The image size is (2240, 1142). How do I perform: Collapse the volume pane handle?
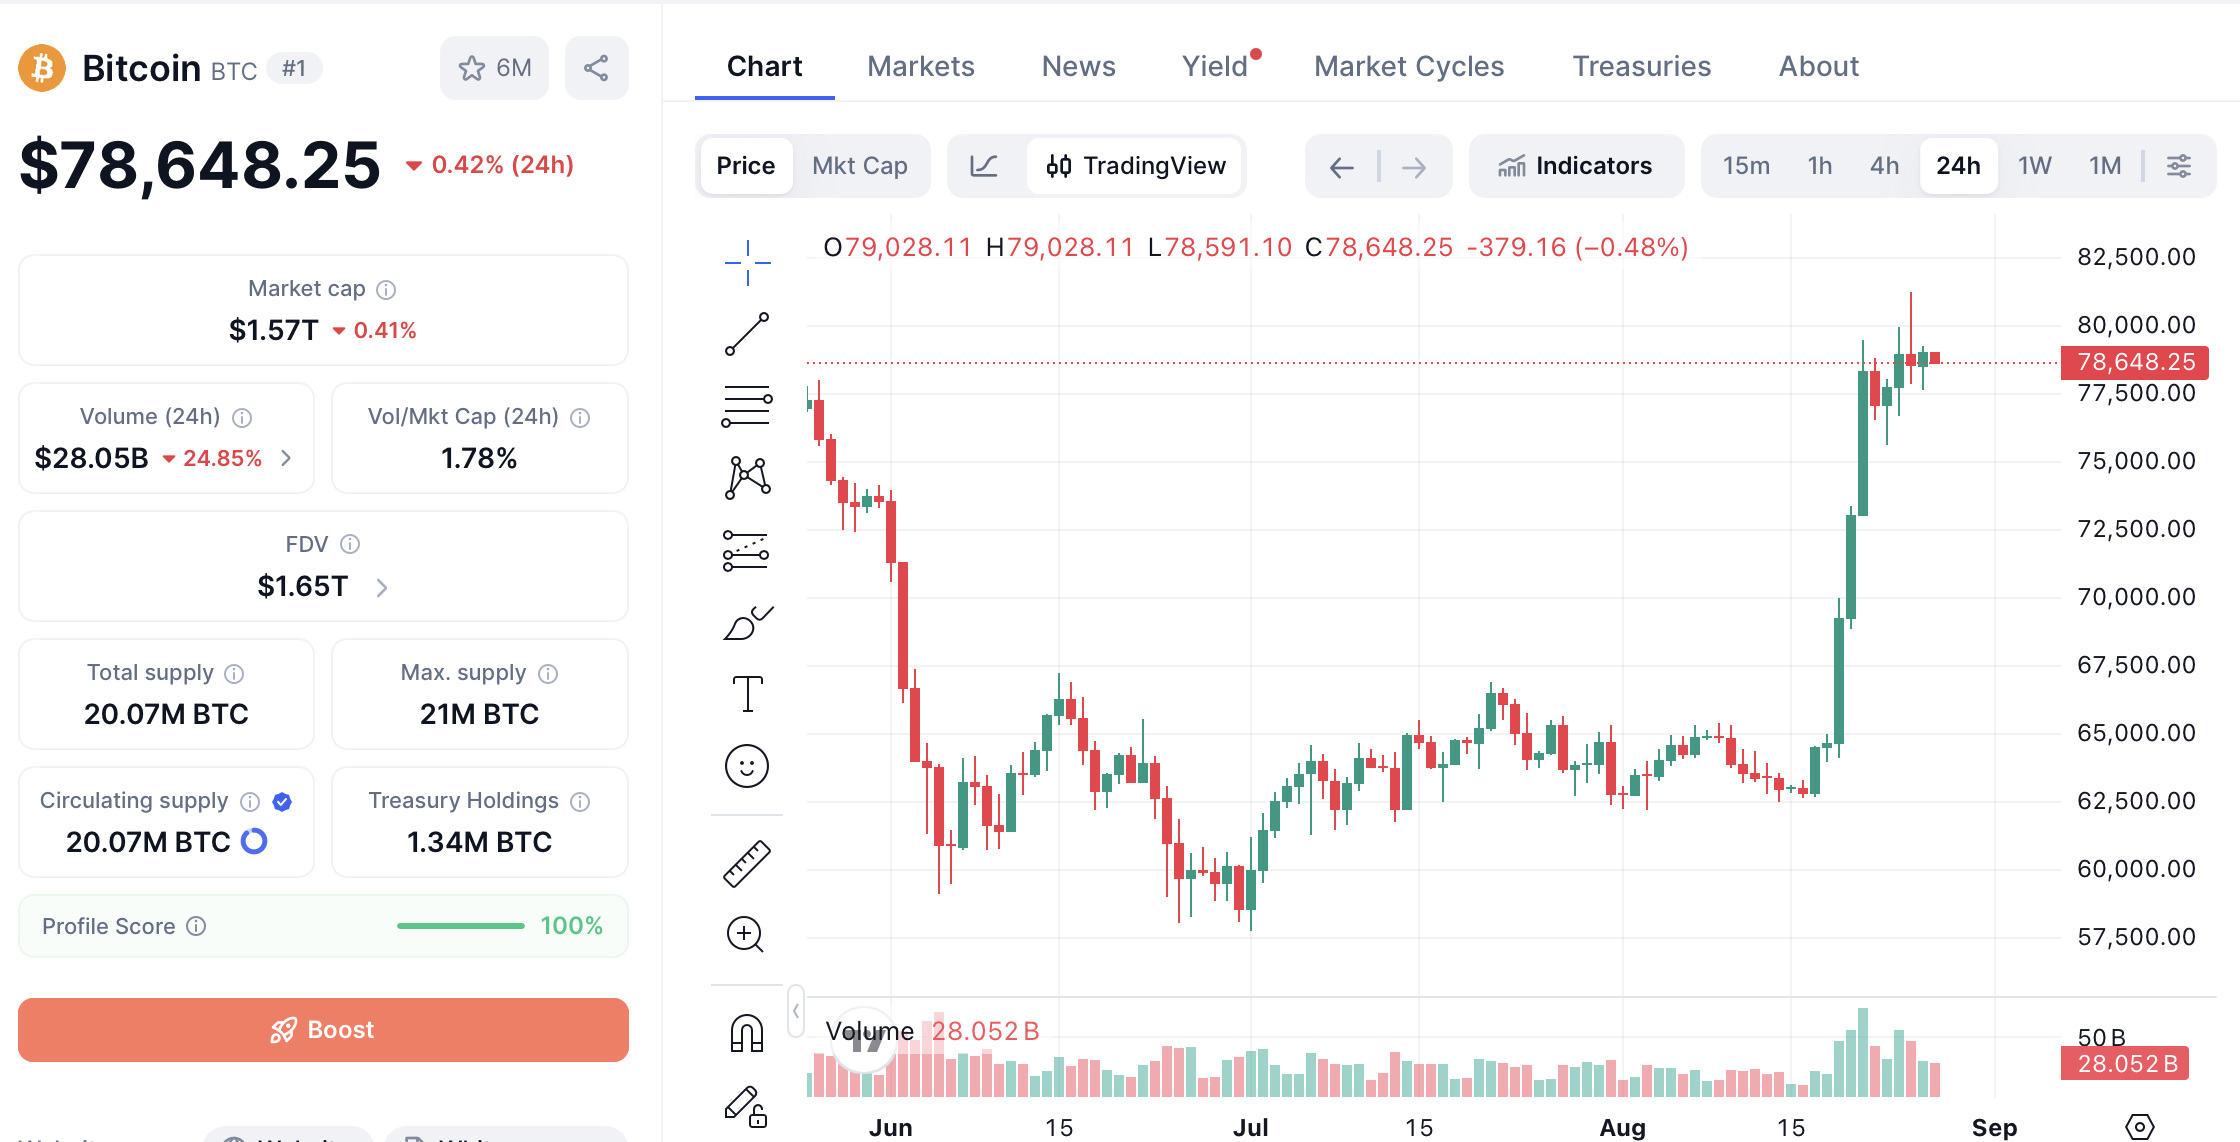coord(796,1010)
